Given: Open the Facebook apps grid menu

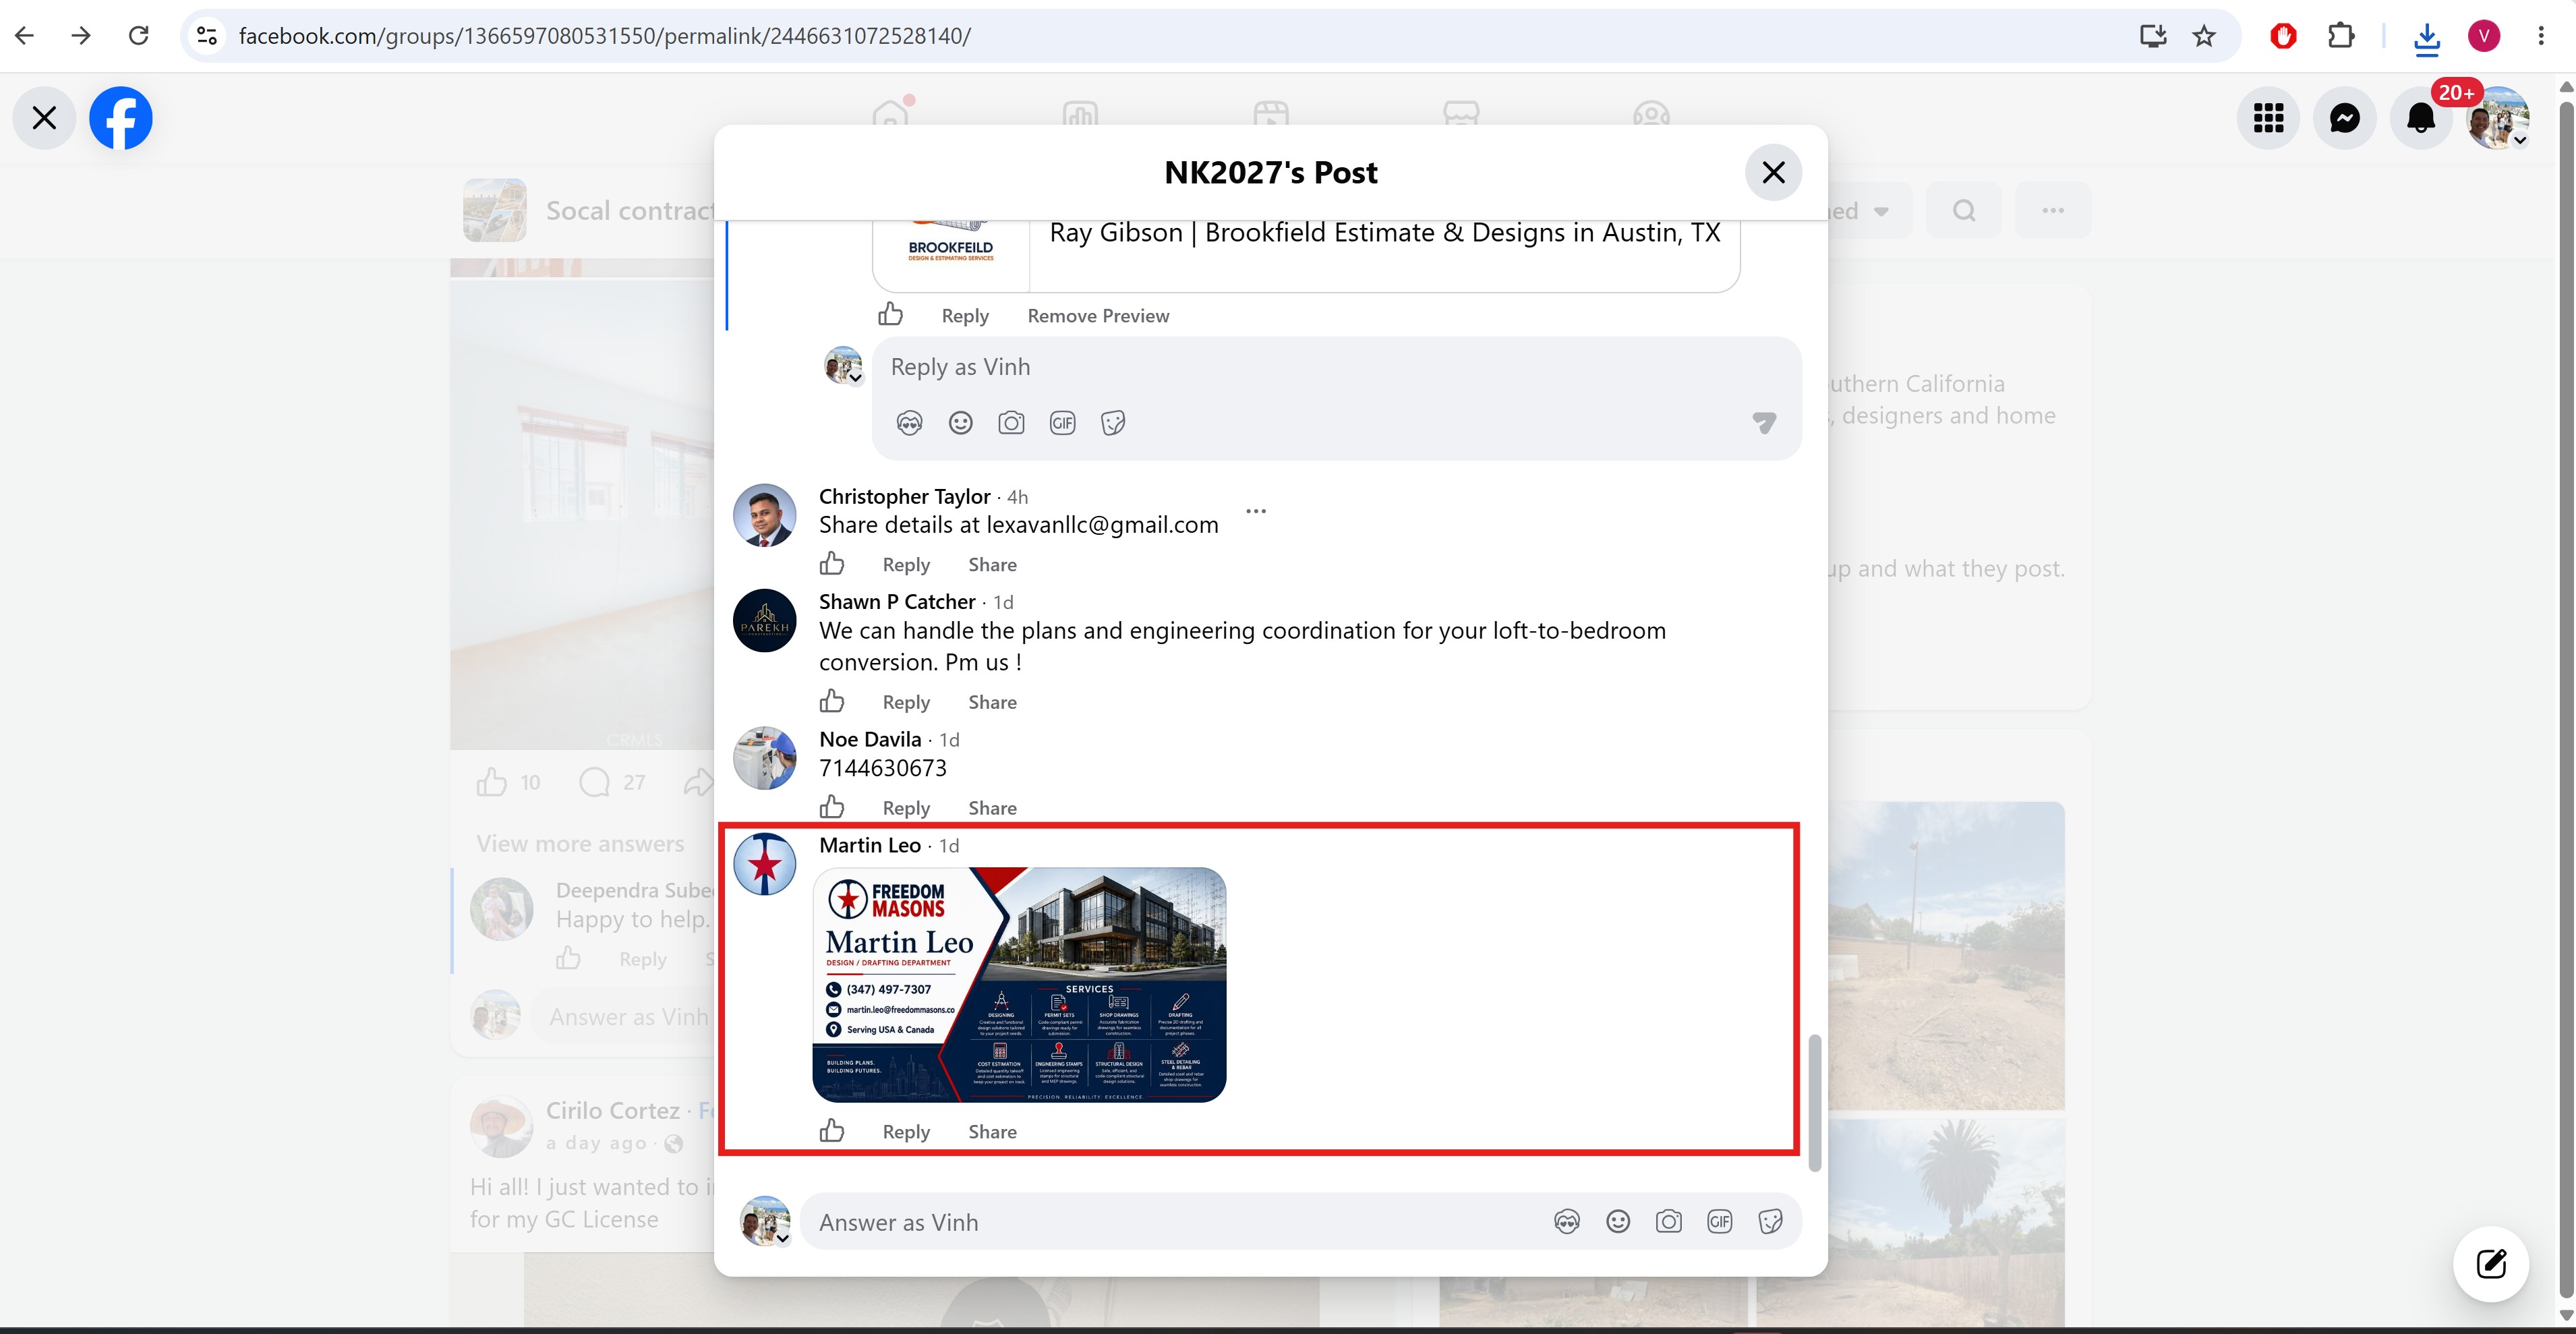Looking at the screenshot, I should [2268, 118].
